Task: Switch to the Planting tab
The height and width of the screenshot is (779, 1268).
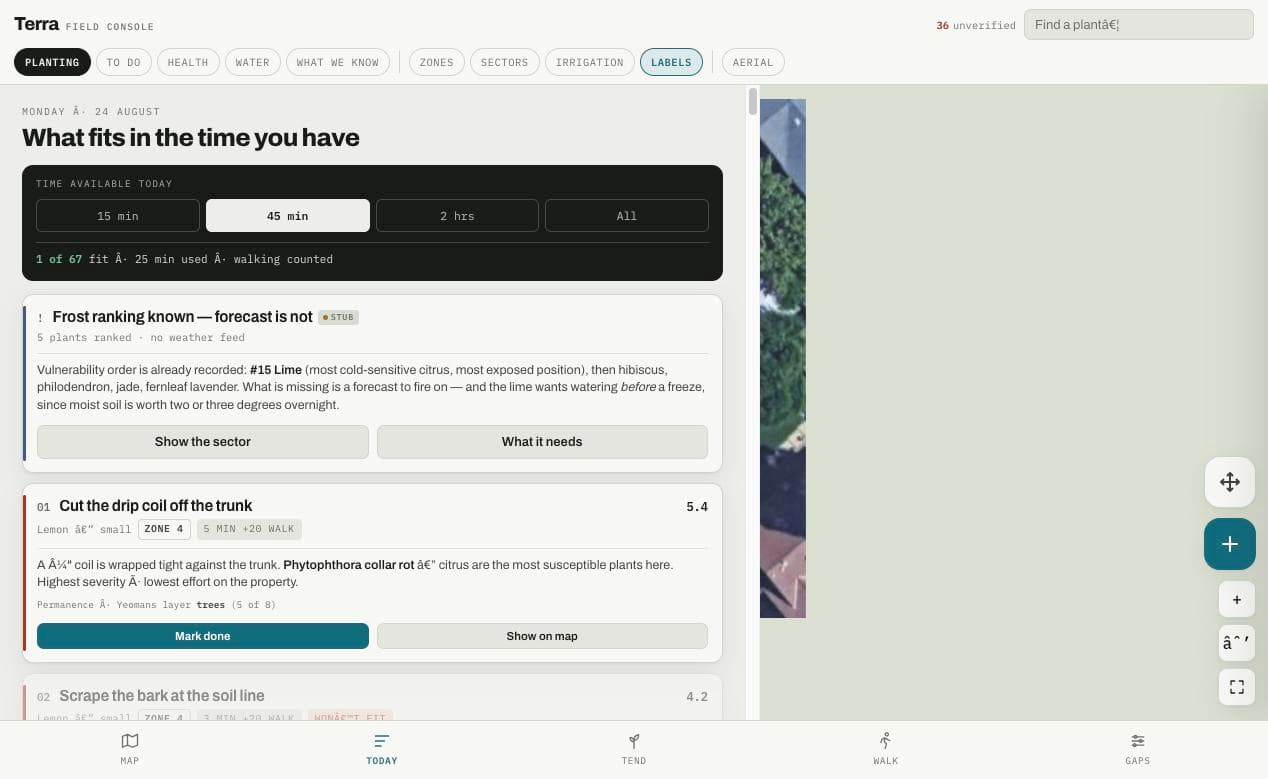Action: click(x=52, y=62)
